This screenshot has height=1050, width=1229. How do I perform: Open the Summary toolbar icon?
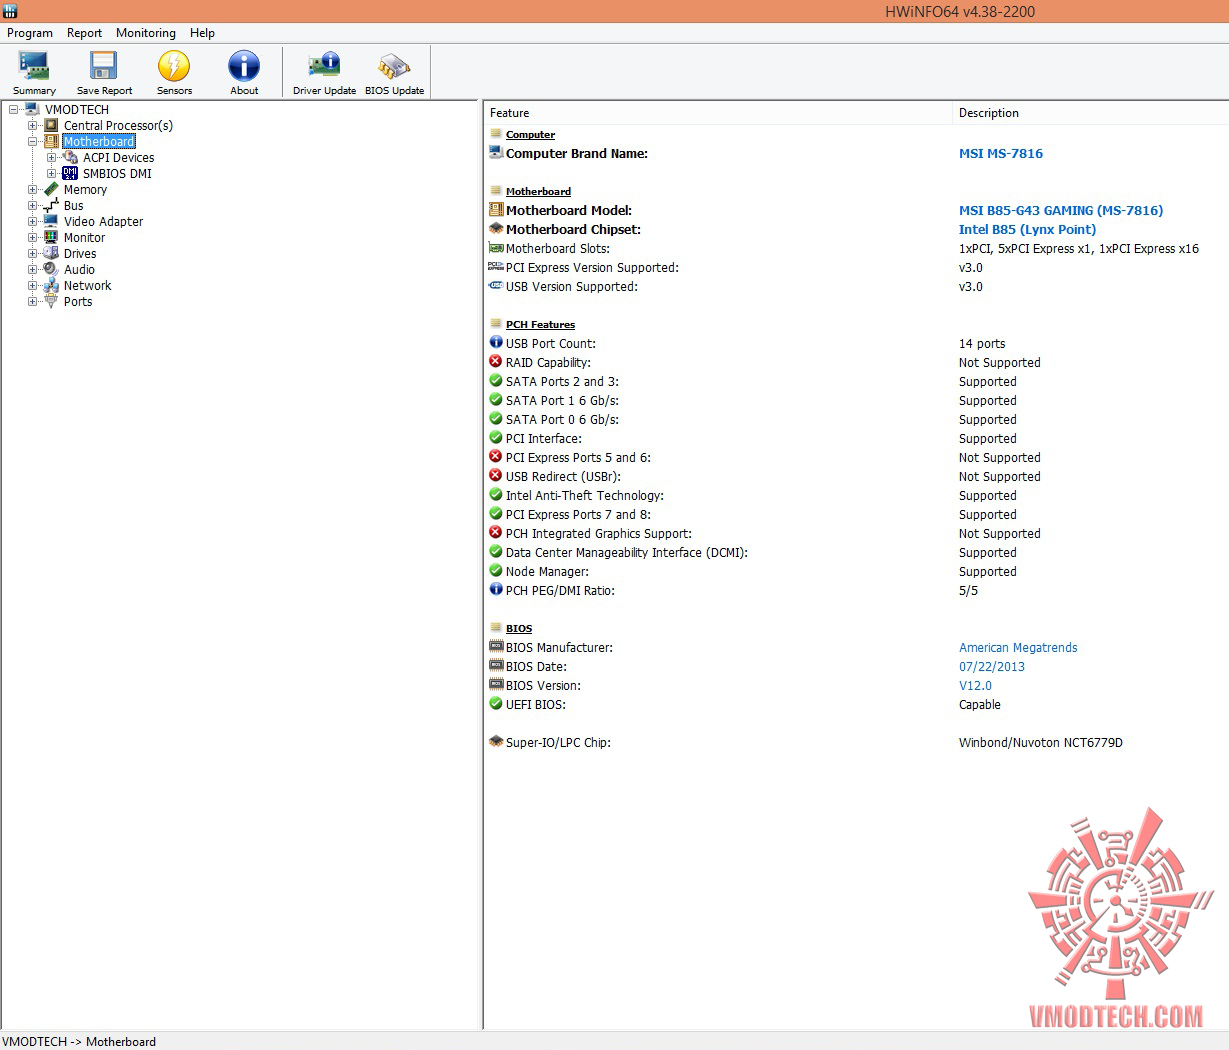click(34, 67)
